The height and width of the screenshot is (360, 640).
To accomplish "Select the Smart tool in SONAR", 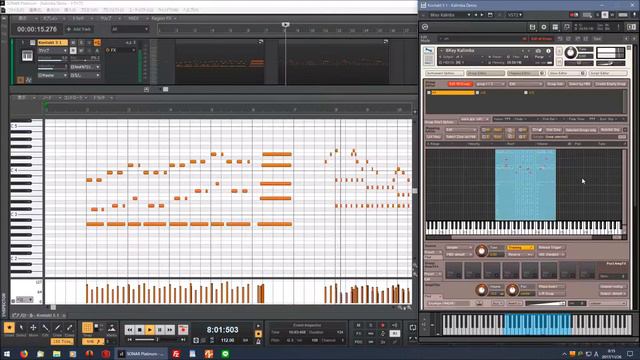I will coord(9,328).
